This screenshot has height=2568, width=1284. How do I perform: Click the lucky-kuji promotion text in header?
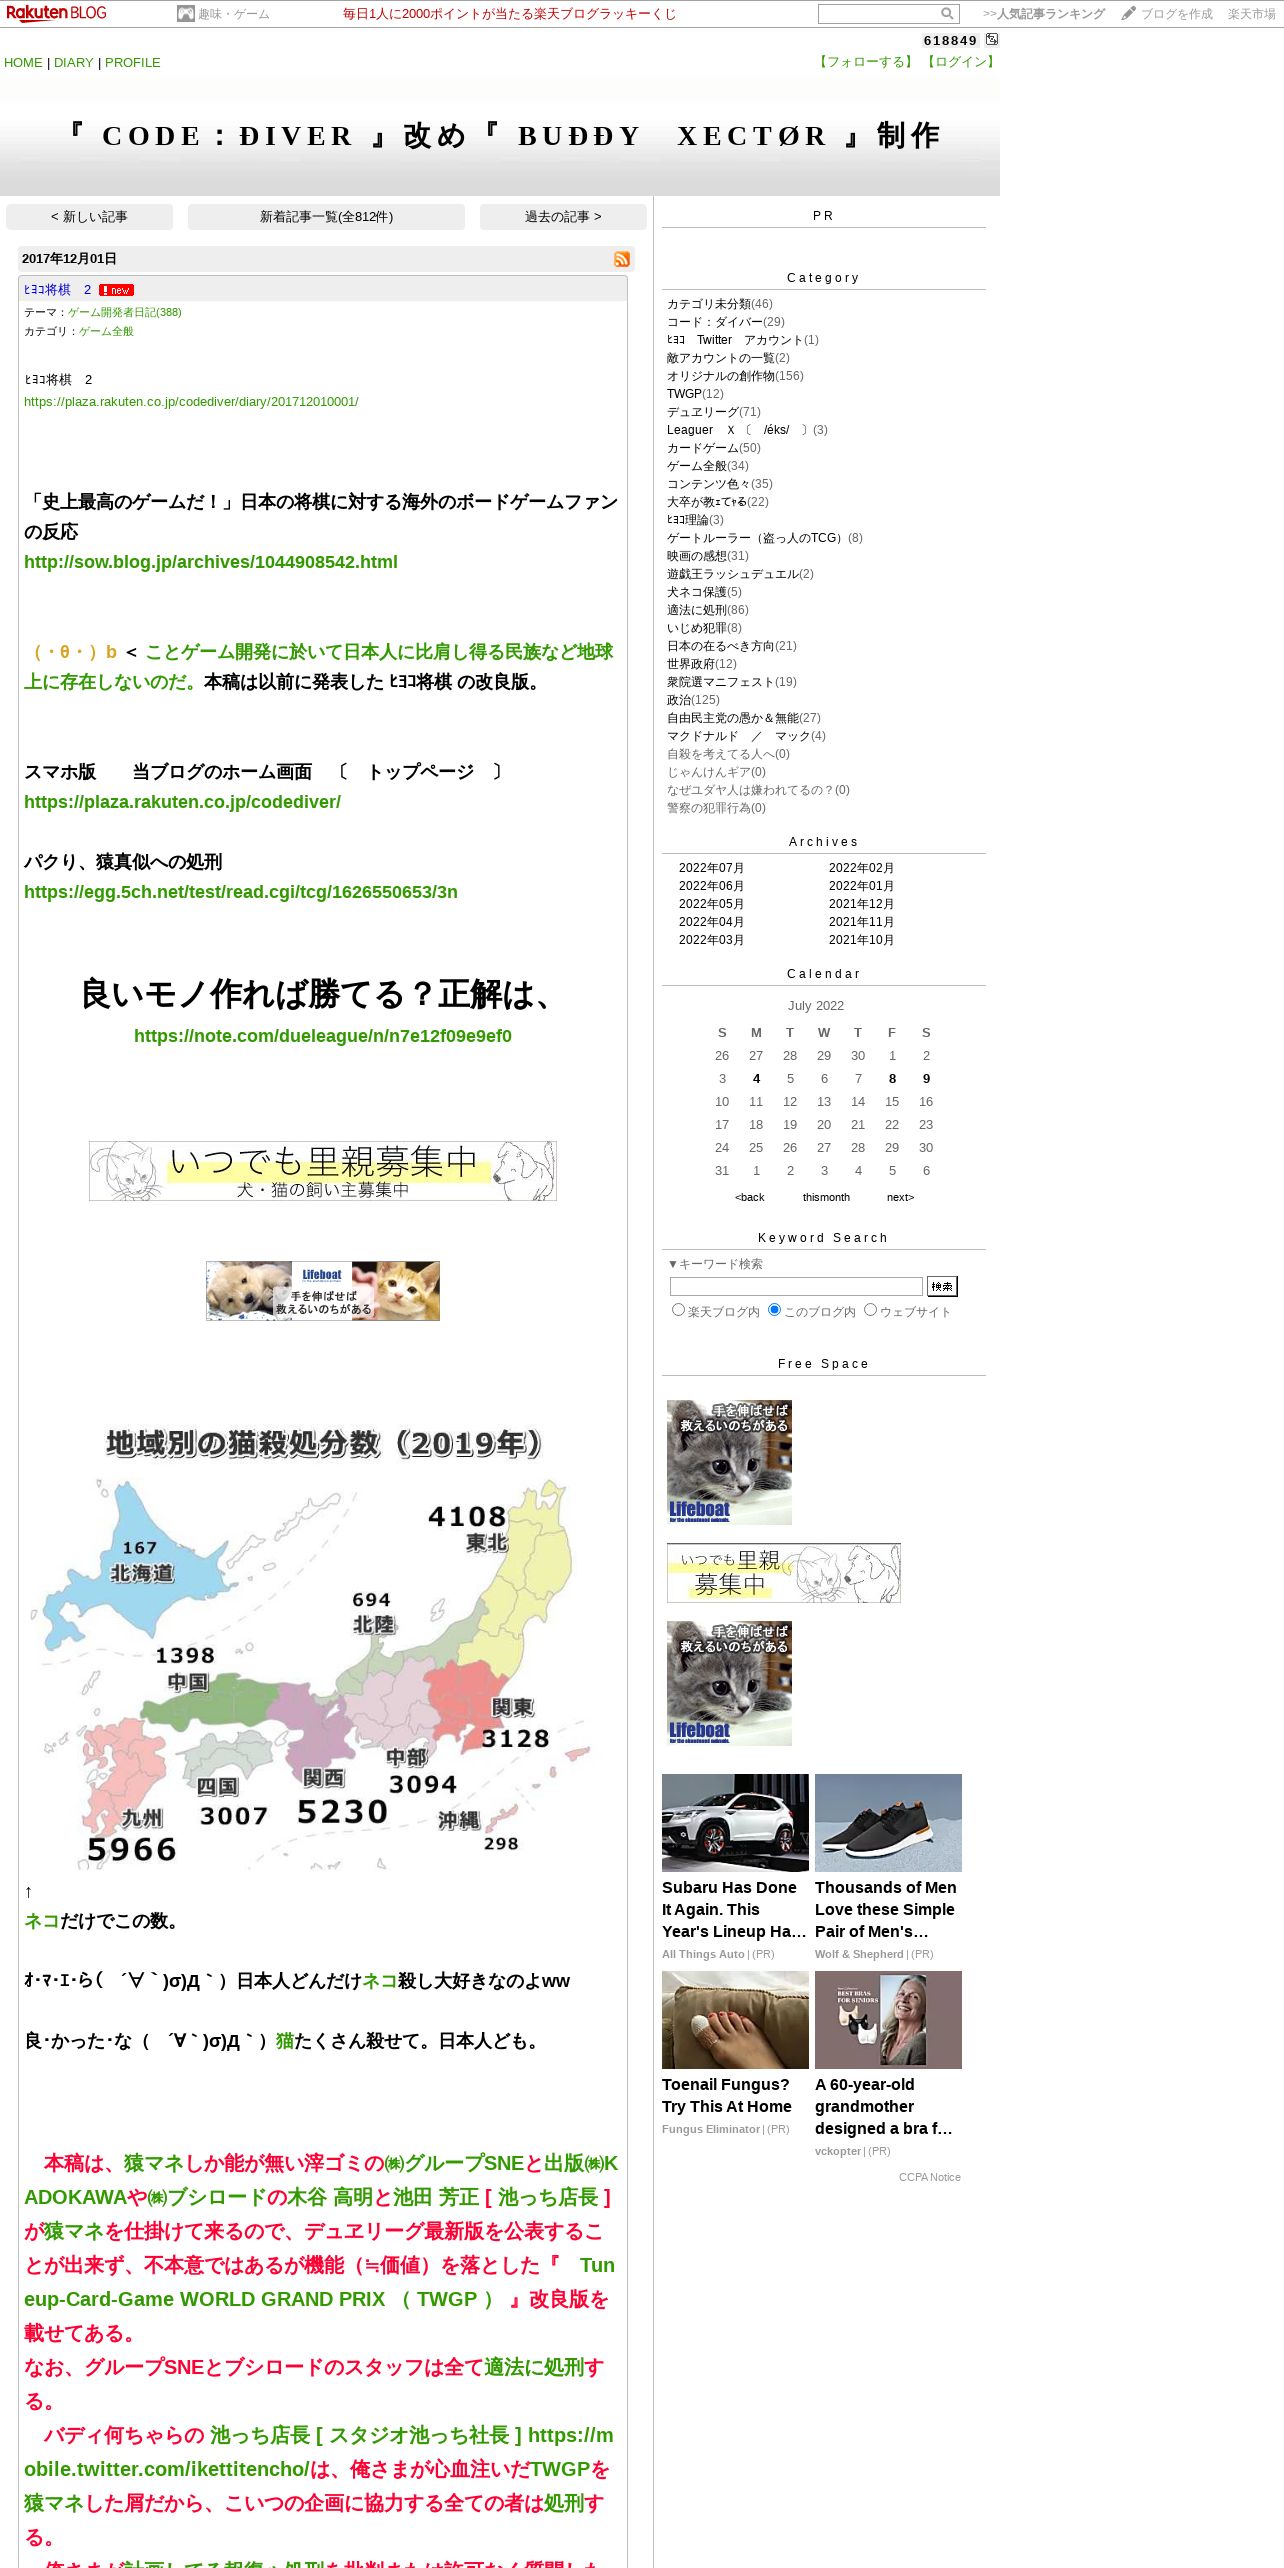point(509,14)
